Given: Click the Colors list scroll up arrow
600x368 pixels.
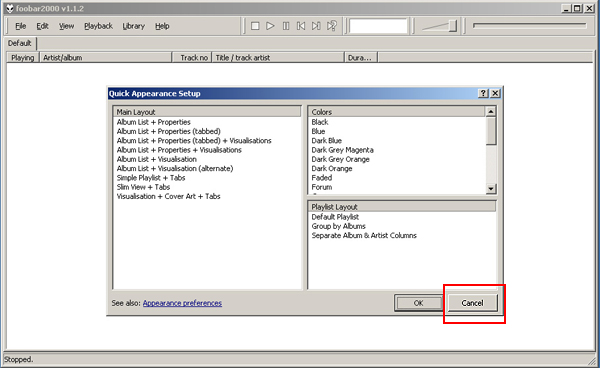Looking at the screenshot, I should [x=491, y=111].
